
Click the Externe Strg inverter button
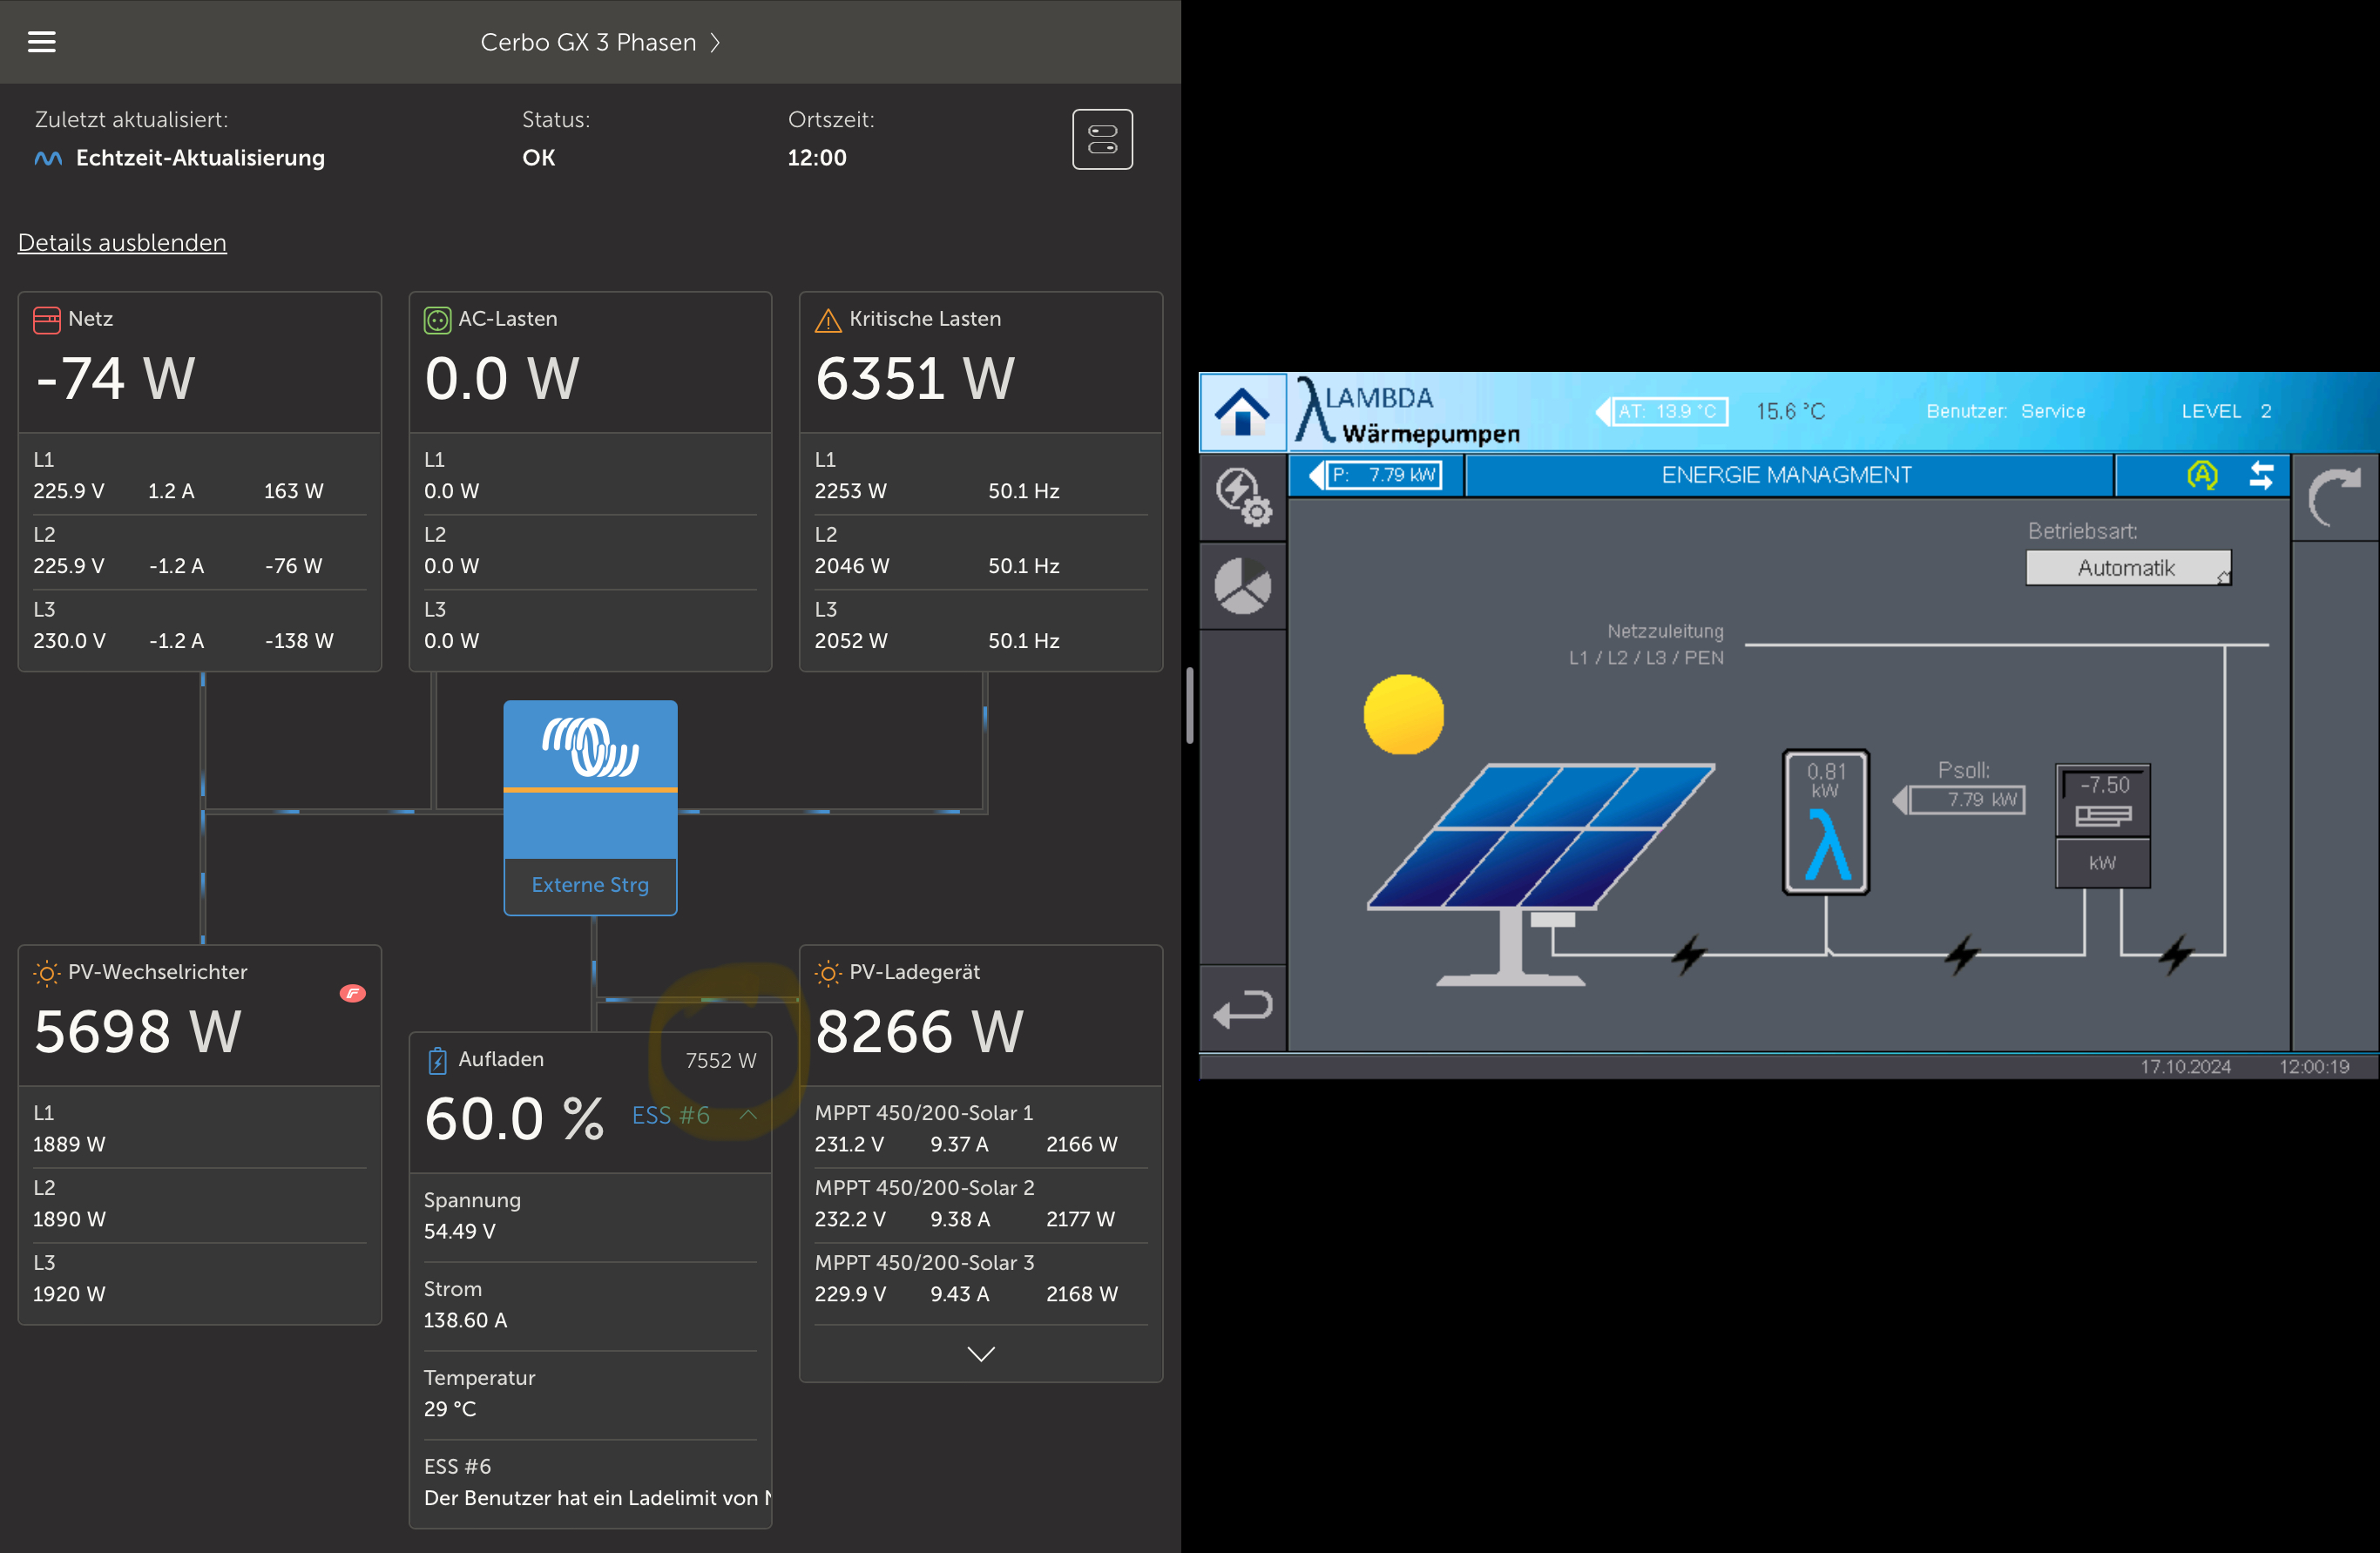click(x=590, y=885)
